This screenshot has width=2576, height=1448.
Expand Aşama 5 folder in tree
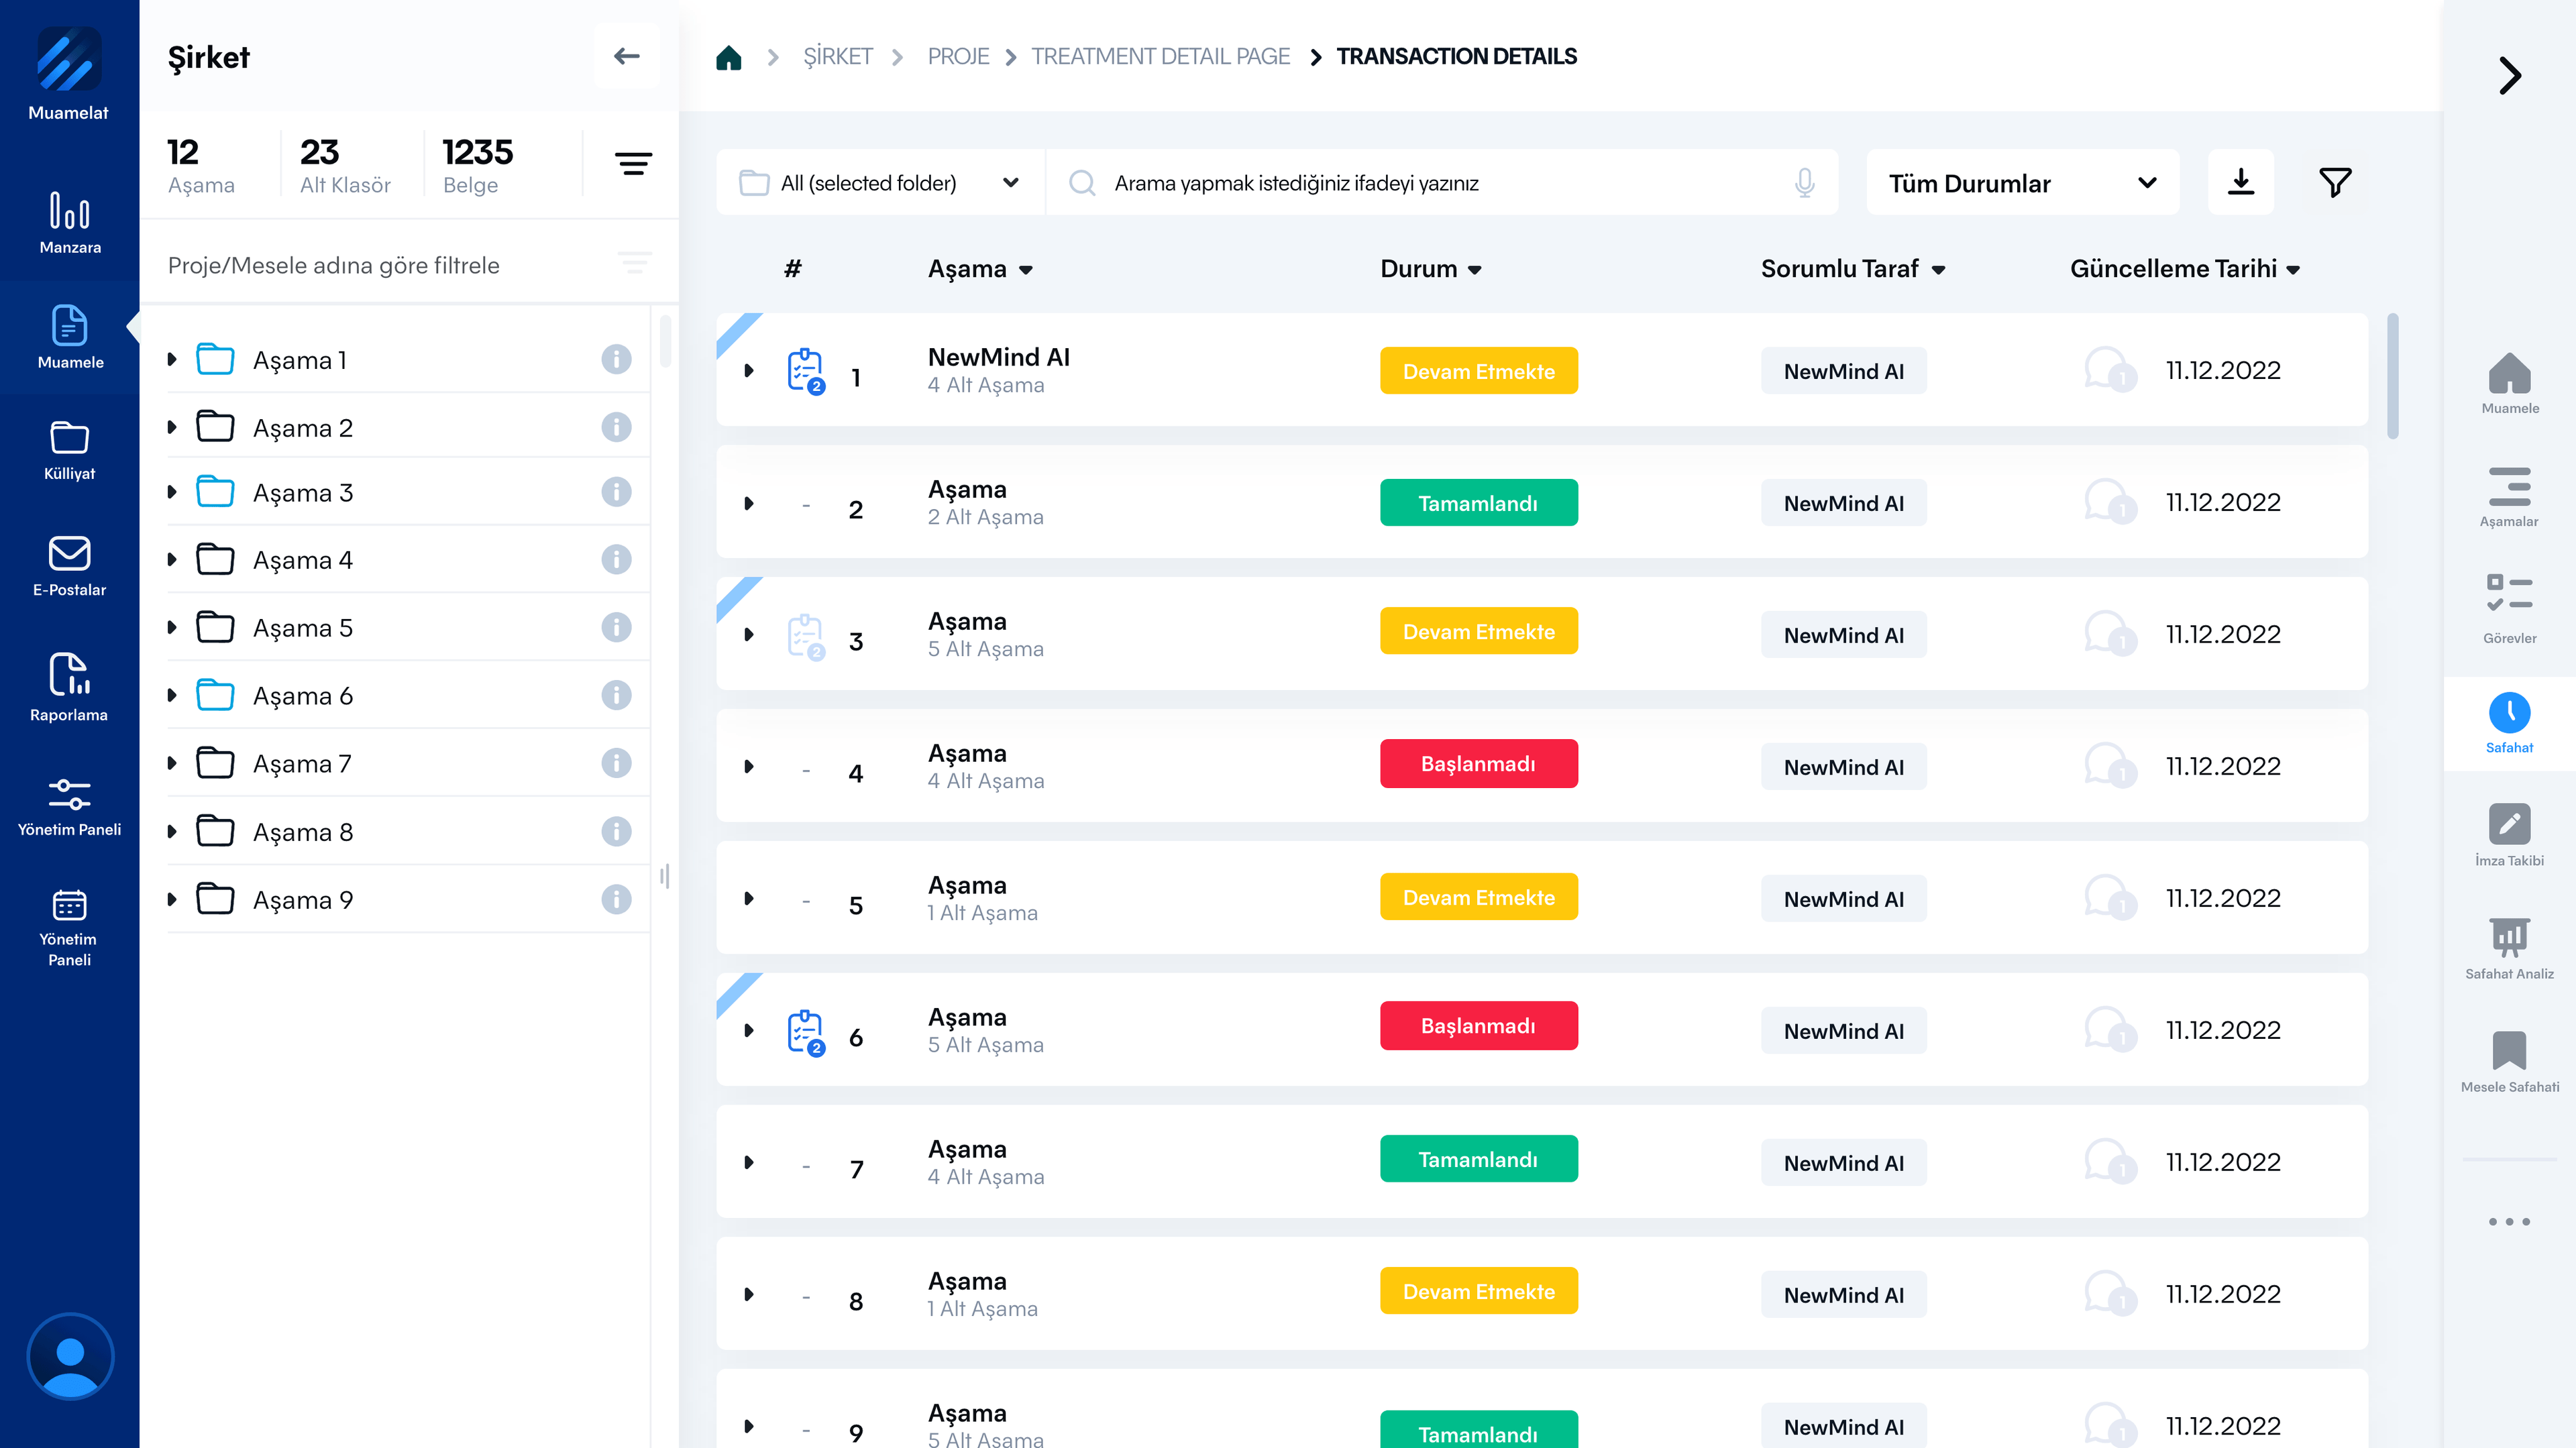tap(172, 628)
